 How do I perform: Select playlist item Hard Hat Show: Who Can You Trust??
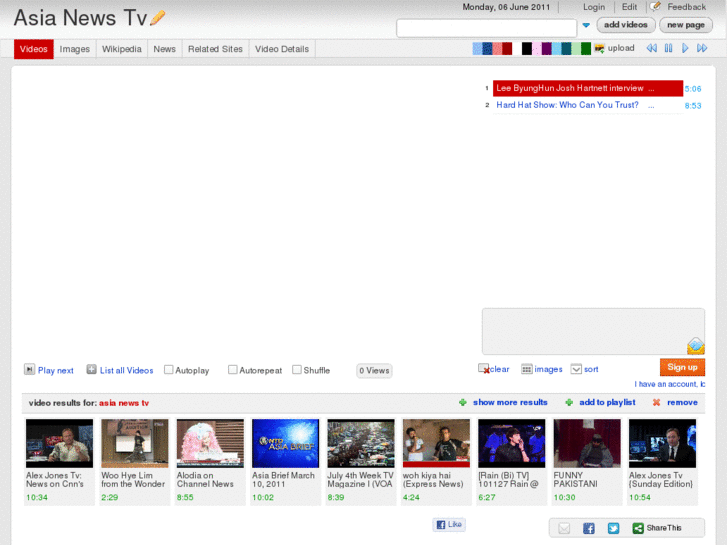pyautogui.click(x=587, y=105)
